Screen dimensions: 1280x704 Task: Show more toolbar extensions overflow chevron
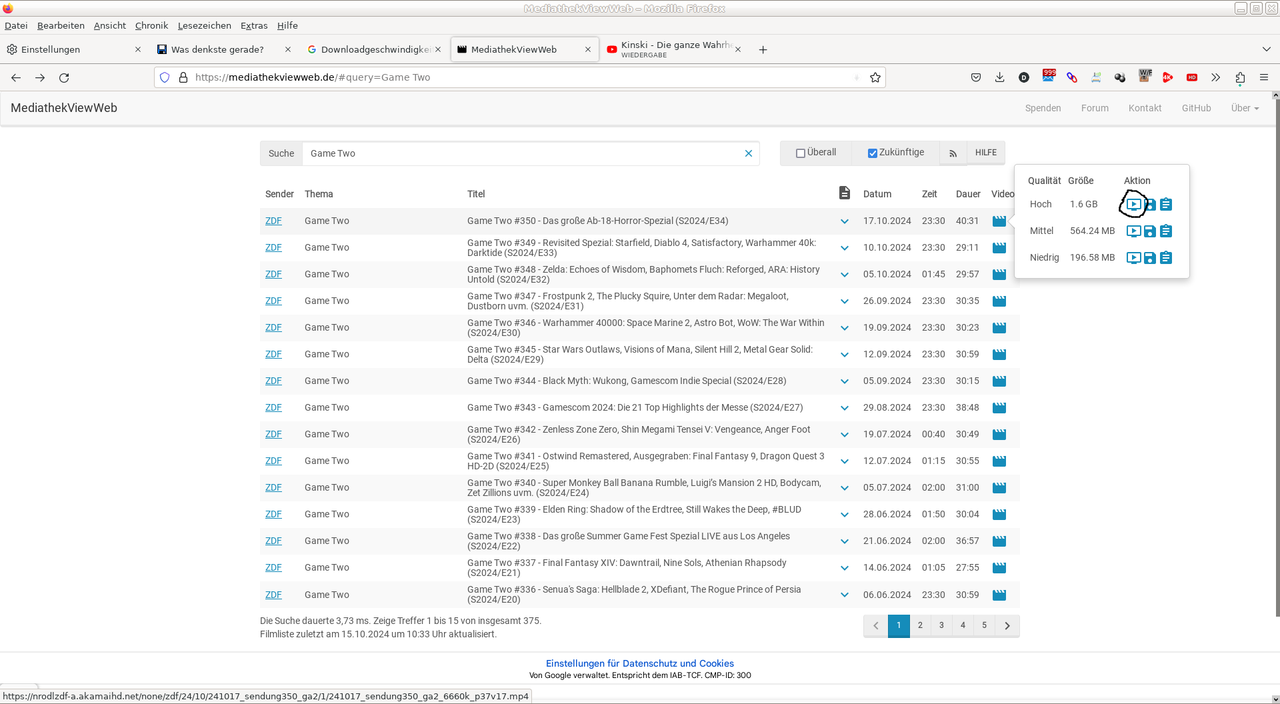coord(1216,77)
